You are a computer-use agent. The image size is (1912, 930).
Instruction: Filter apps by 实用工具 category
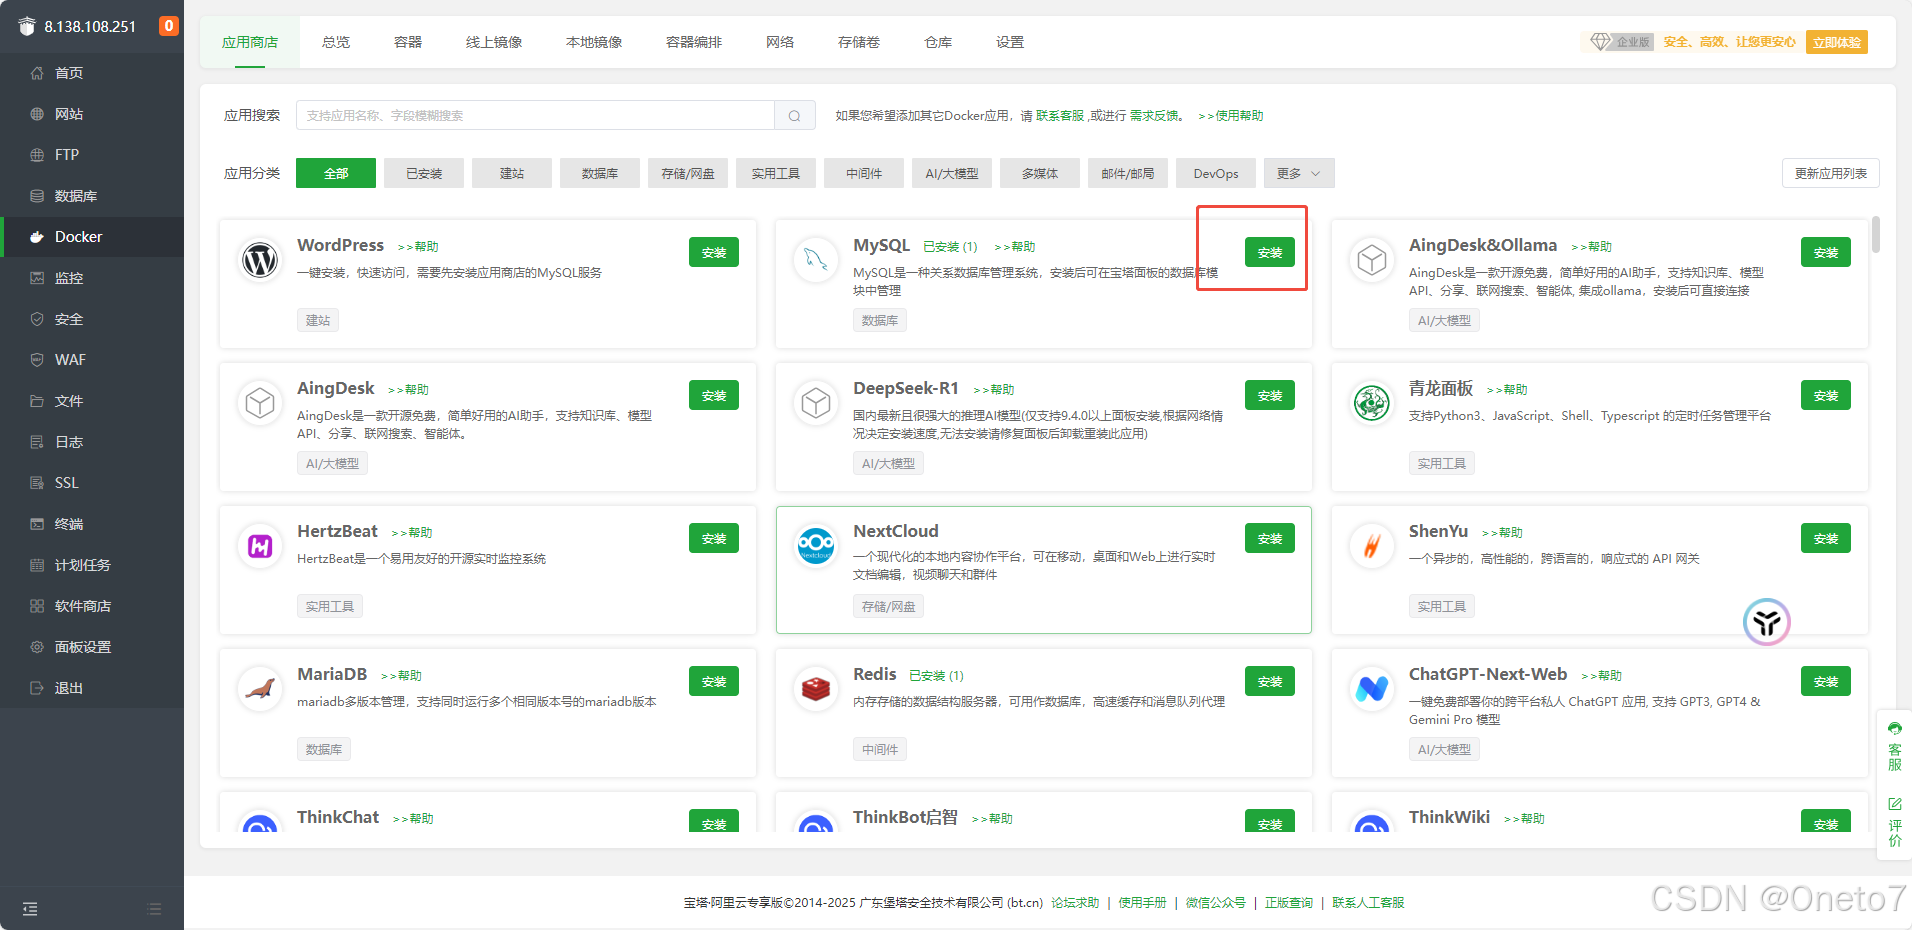(x=776, y=173)
